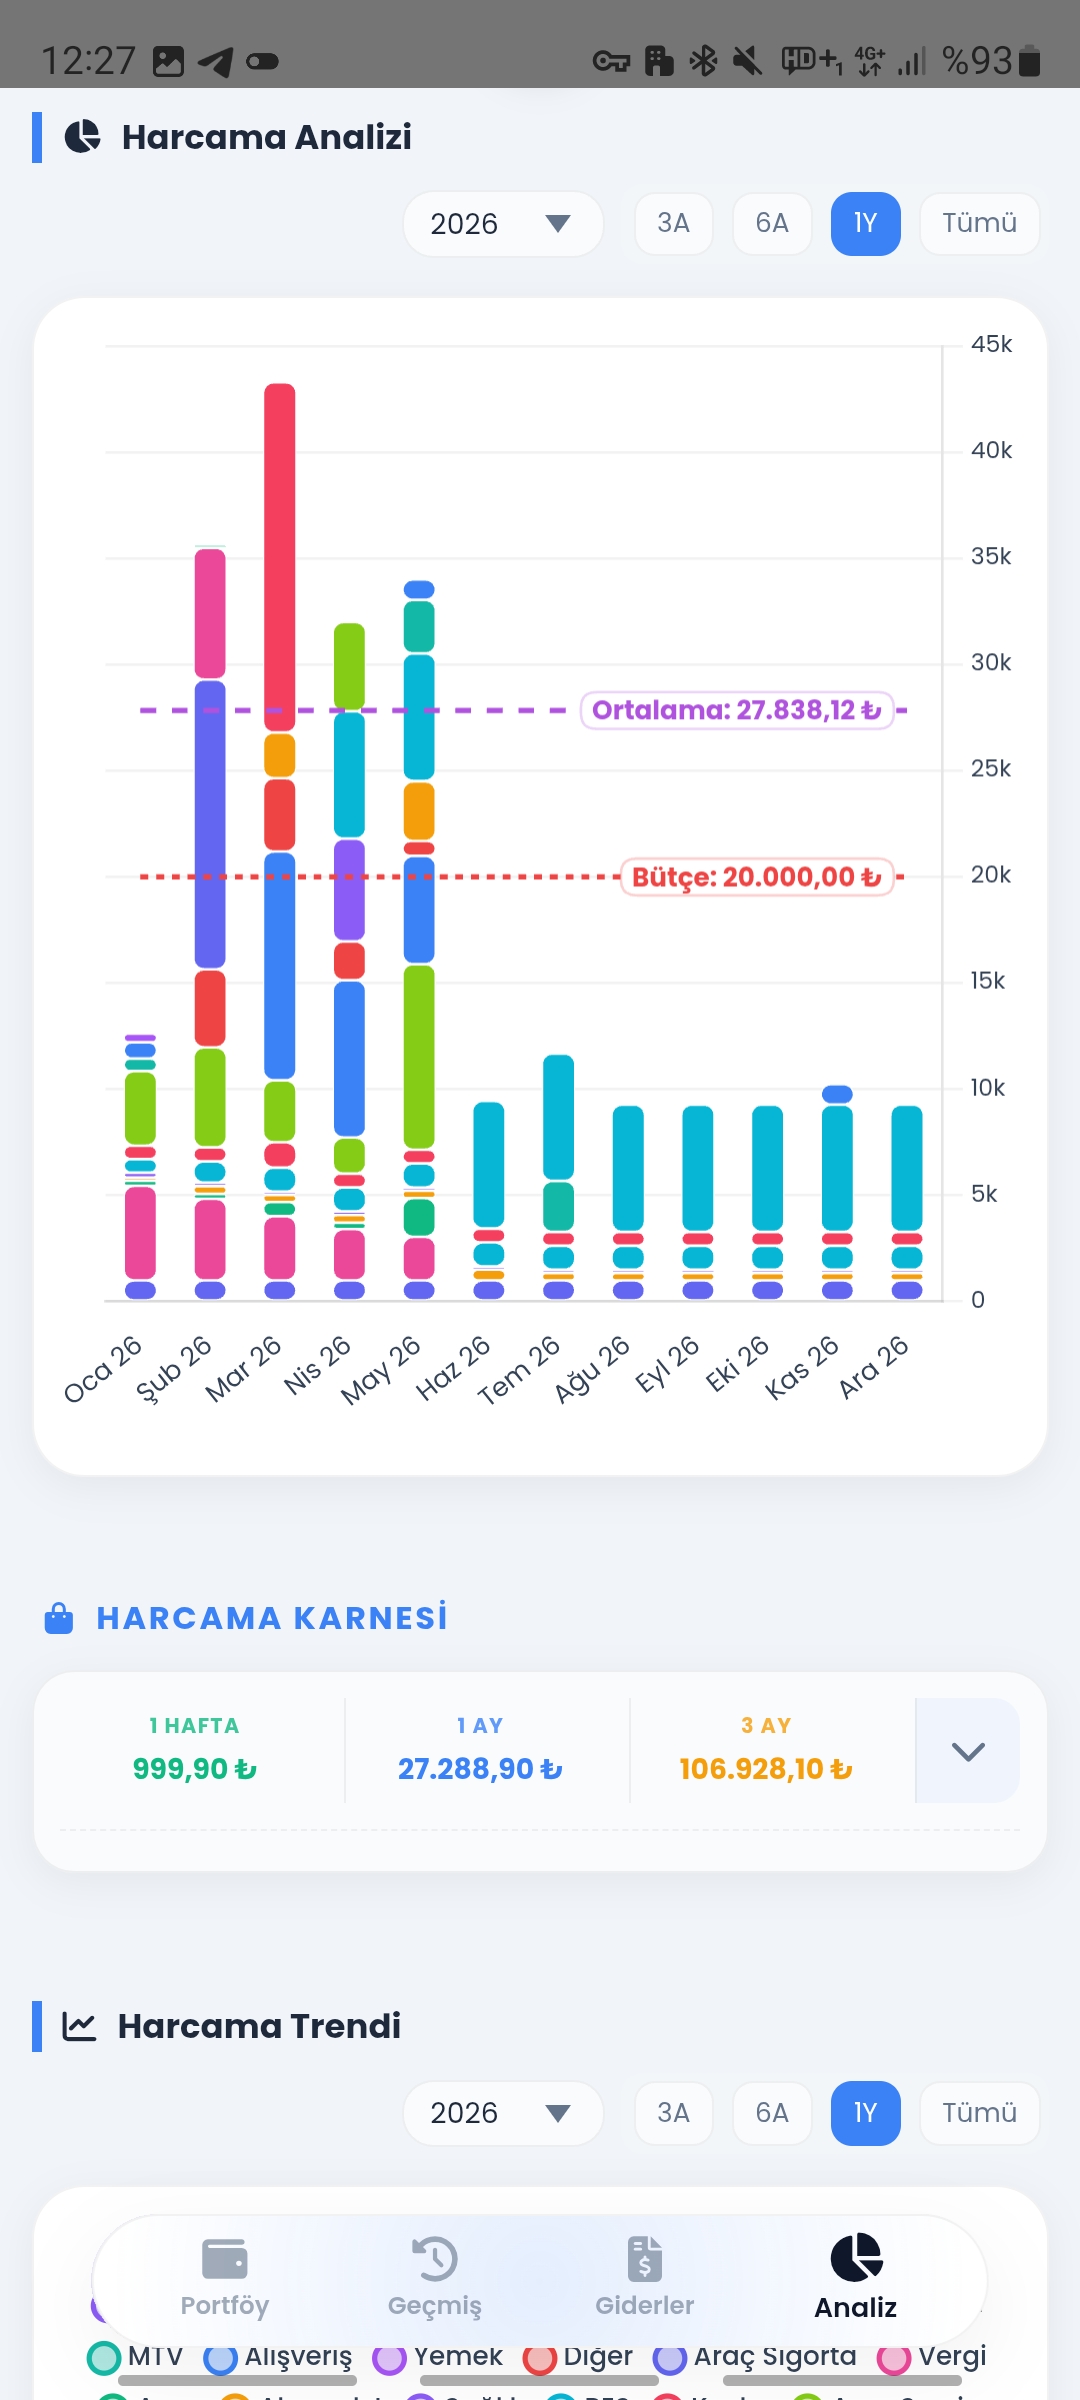Screen dimensions: 1080x2400
Task: Toggle Diğer legend series
Action: (x=577, y=2357)
